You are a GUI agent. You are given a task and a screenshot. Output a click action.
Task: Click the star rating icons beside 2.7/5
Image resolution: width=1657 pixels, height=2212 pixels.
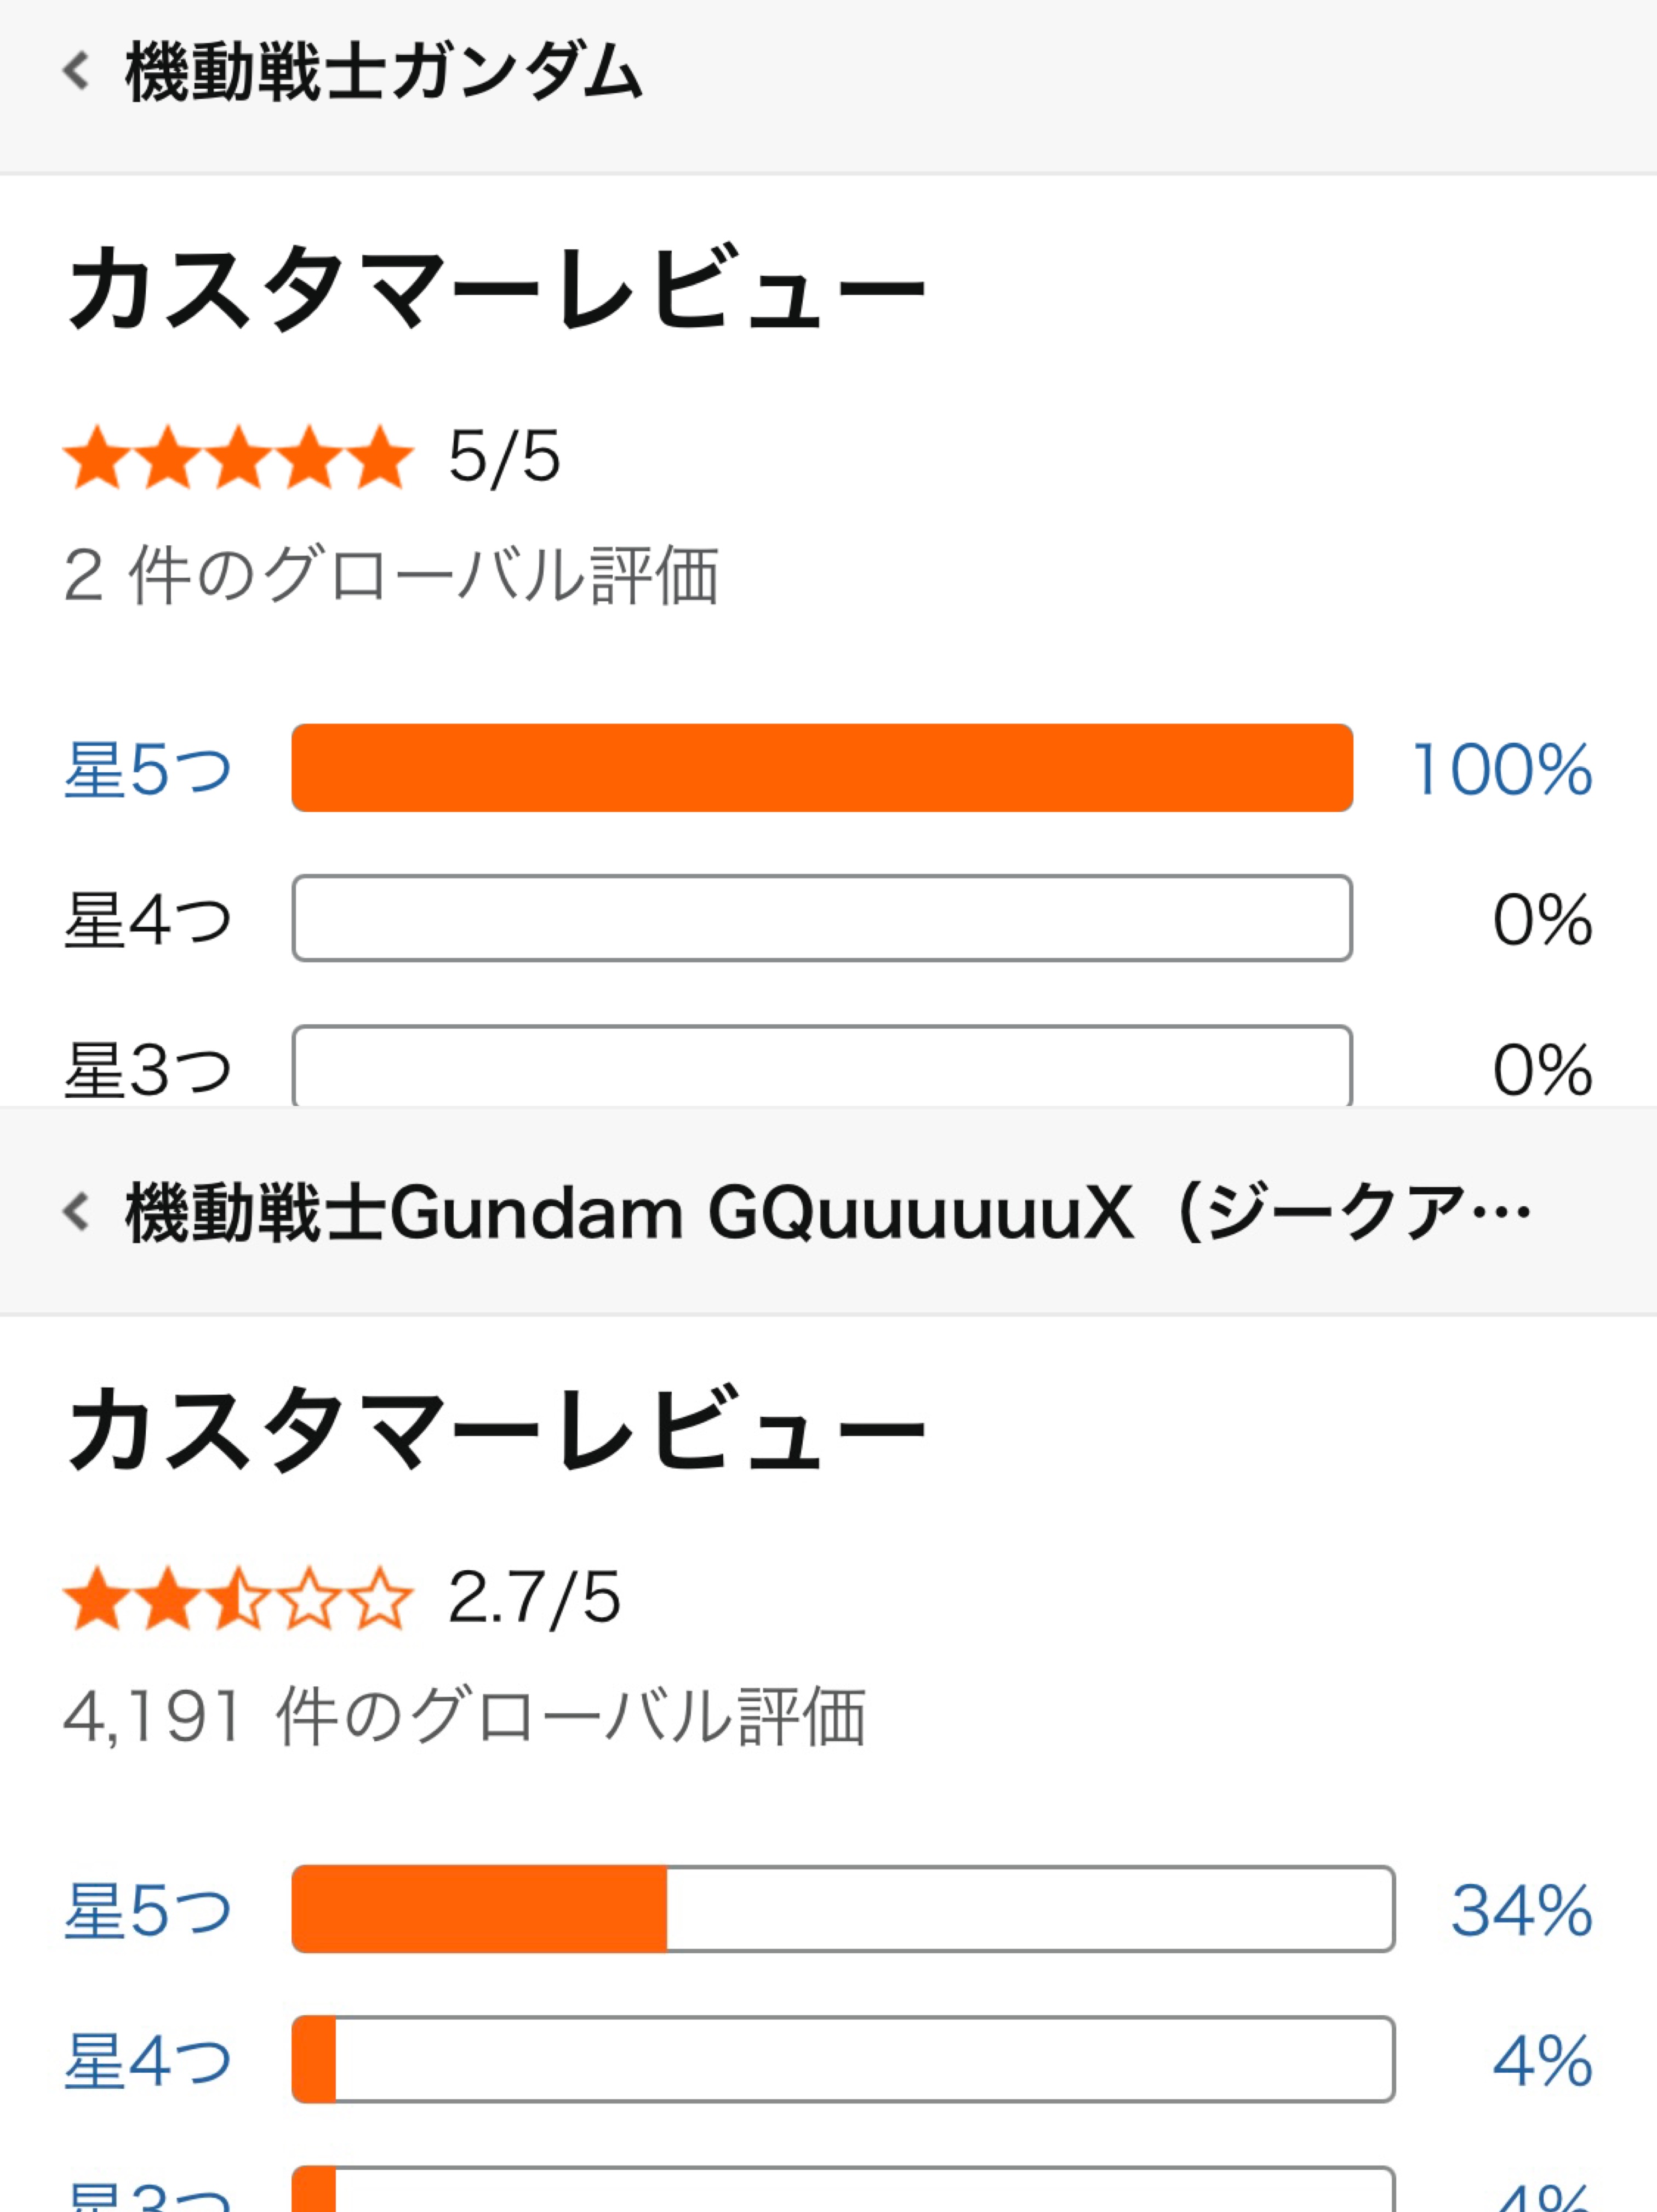(238, 1598)
